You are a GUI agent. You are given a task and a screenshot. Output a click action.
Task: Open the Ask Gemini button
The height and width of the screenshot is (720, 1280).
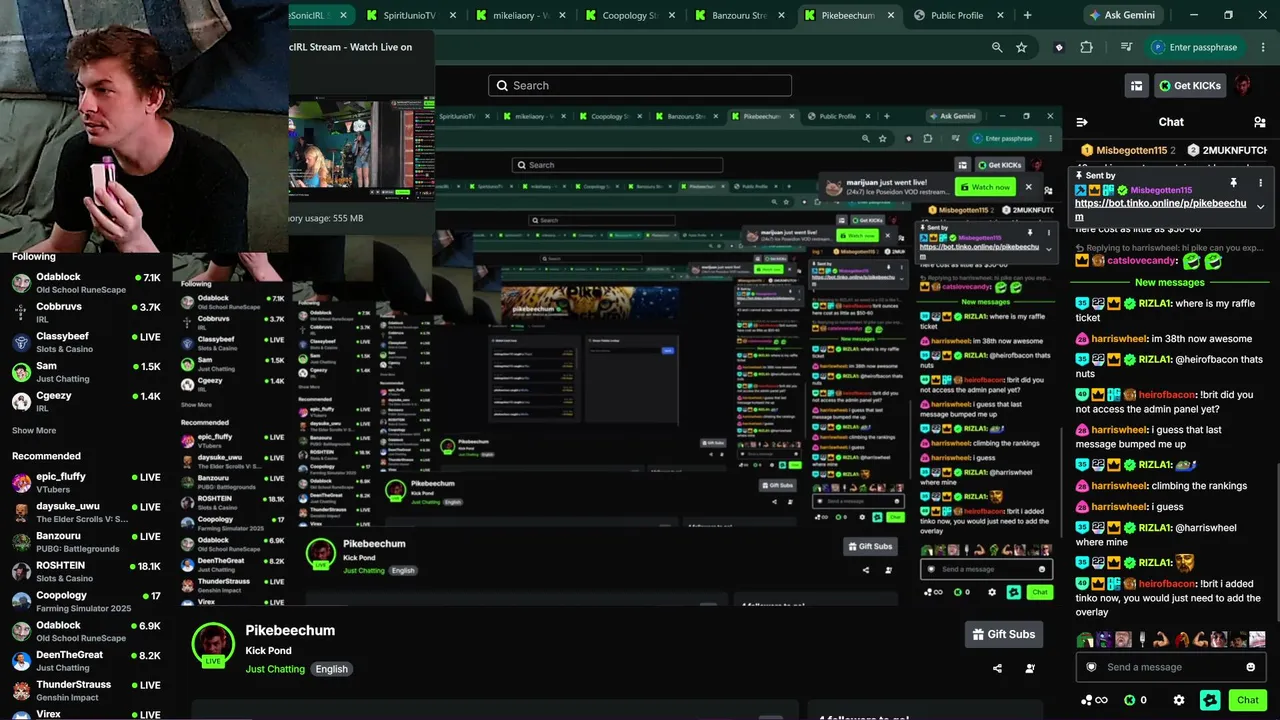pyautogui.click(x=1125, y=15)
